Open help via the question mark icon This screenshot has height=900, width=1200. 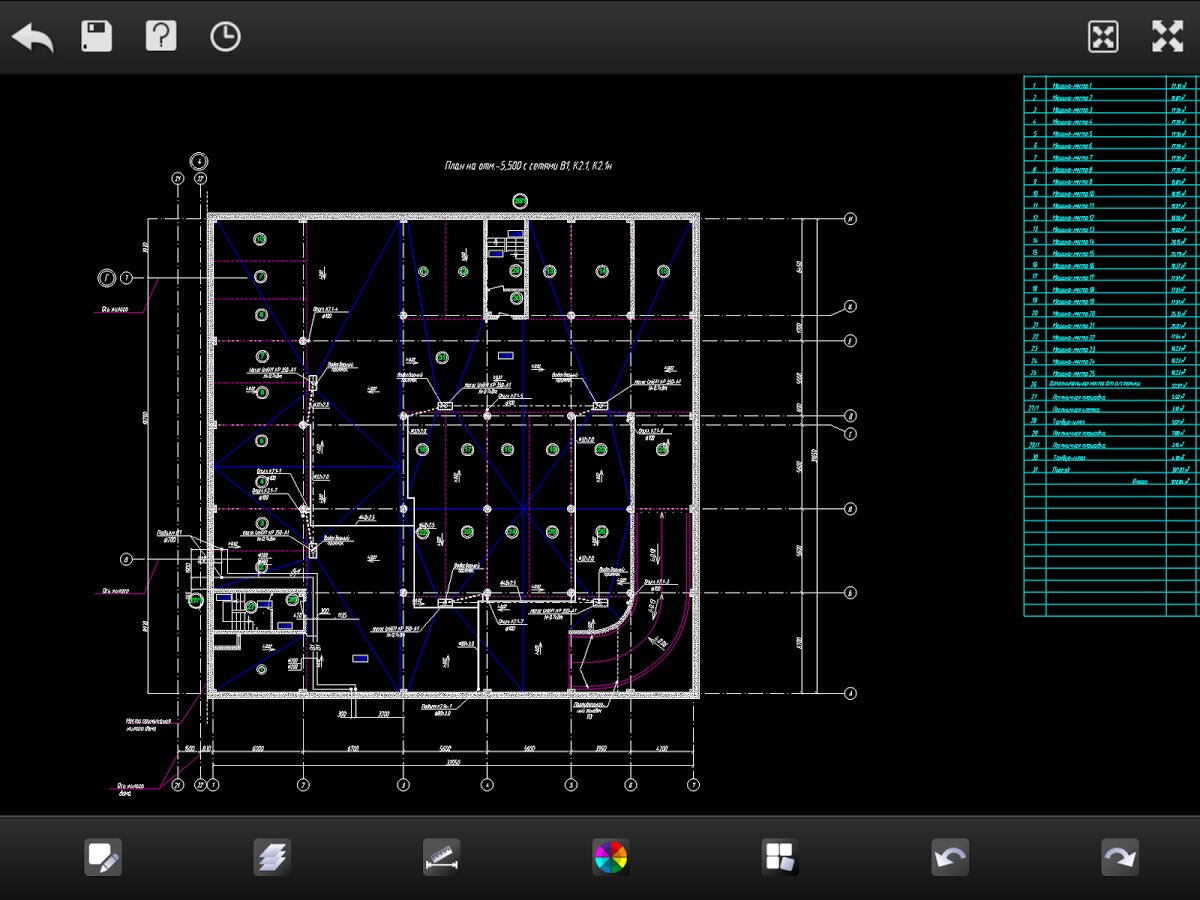(x=161, y=37)
